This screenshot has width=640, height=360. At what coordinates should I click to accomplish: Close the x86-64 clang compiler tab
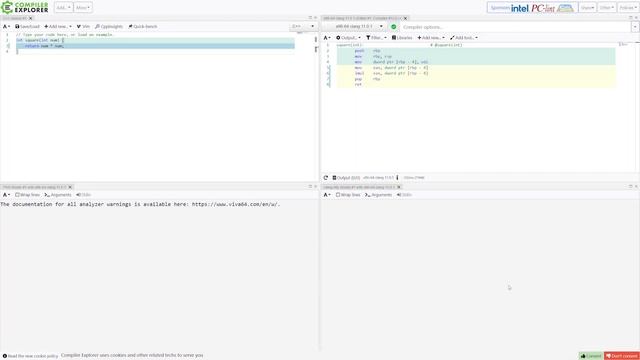(x=405, y=18)
